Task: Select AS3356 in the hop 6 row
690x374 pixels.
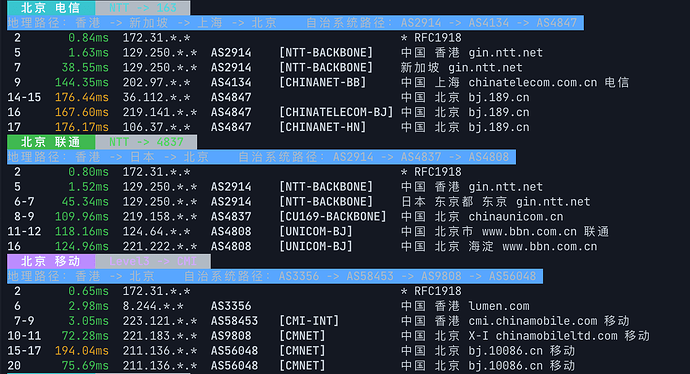Action: pos(231,306)
